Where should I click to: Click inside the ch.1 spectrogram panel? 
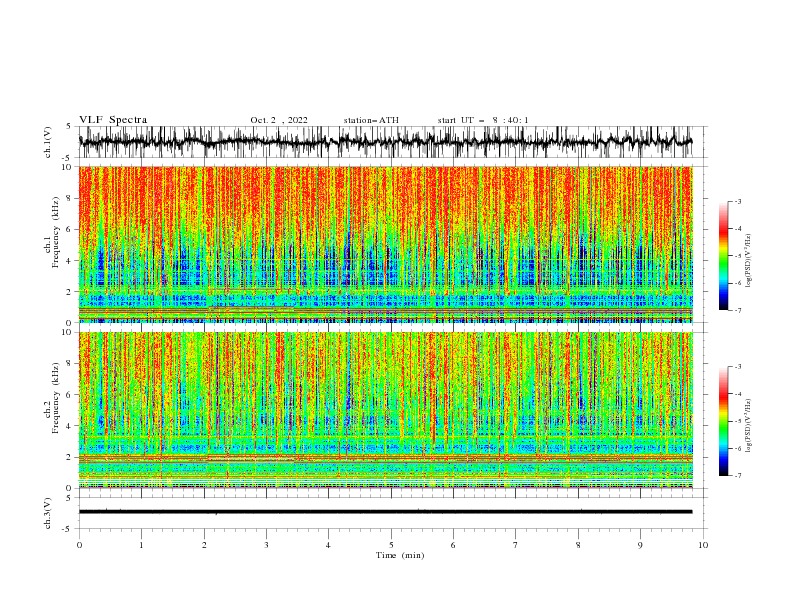[x=386, y=244]
